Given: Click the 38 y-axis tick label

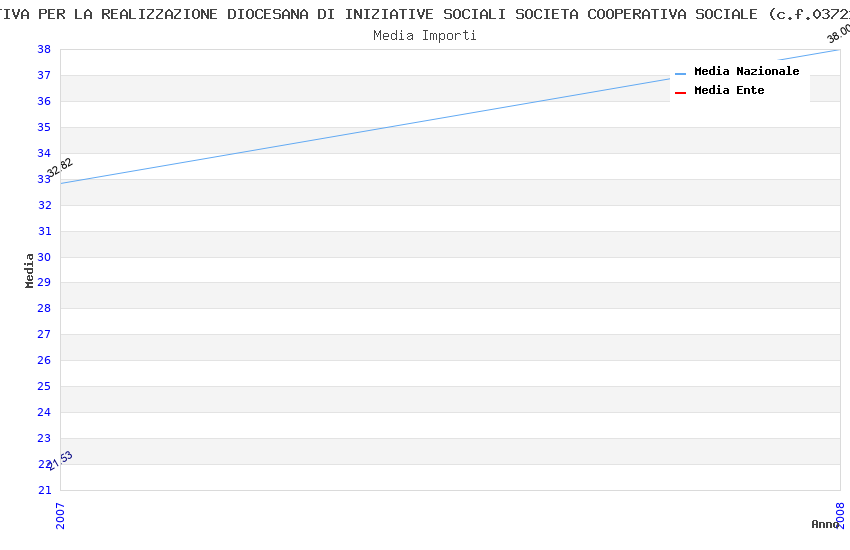Looking at the screenshot, I should [x=44, y=49].
